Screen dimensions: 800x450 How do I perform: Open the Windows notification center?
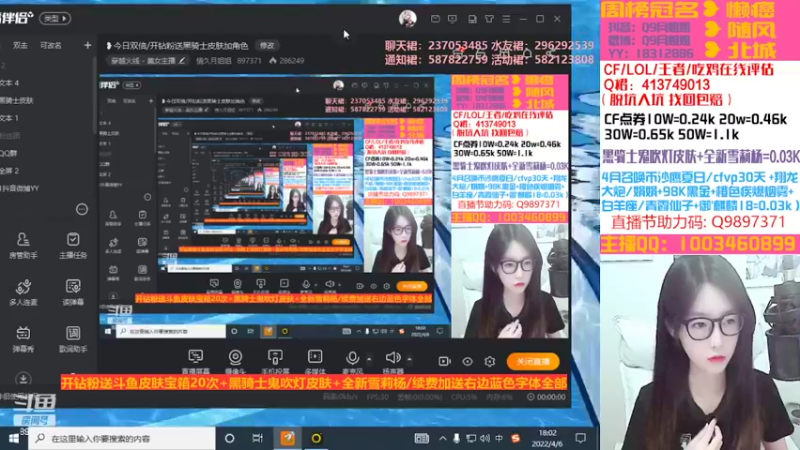(581, 438)
